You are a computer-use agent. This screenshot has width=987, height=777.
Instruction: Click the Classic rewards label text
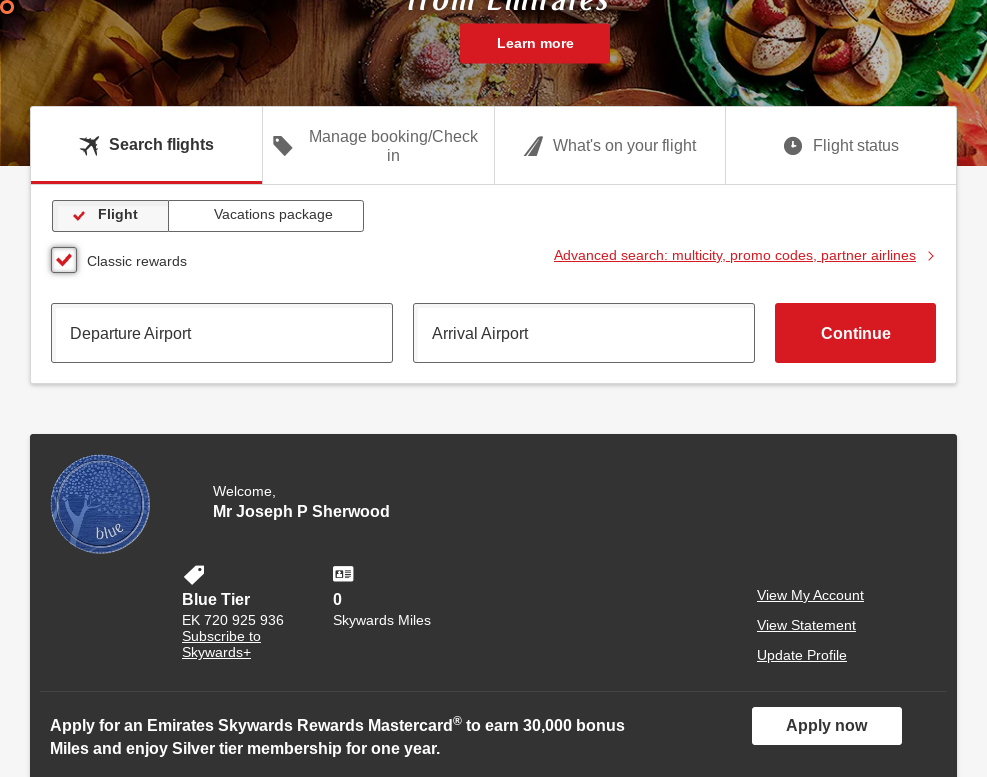coord(137,261)
